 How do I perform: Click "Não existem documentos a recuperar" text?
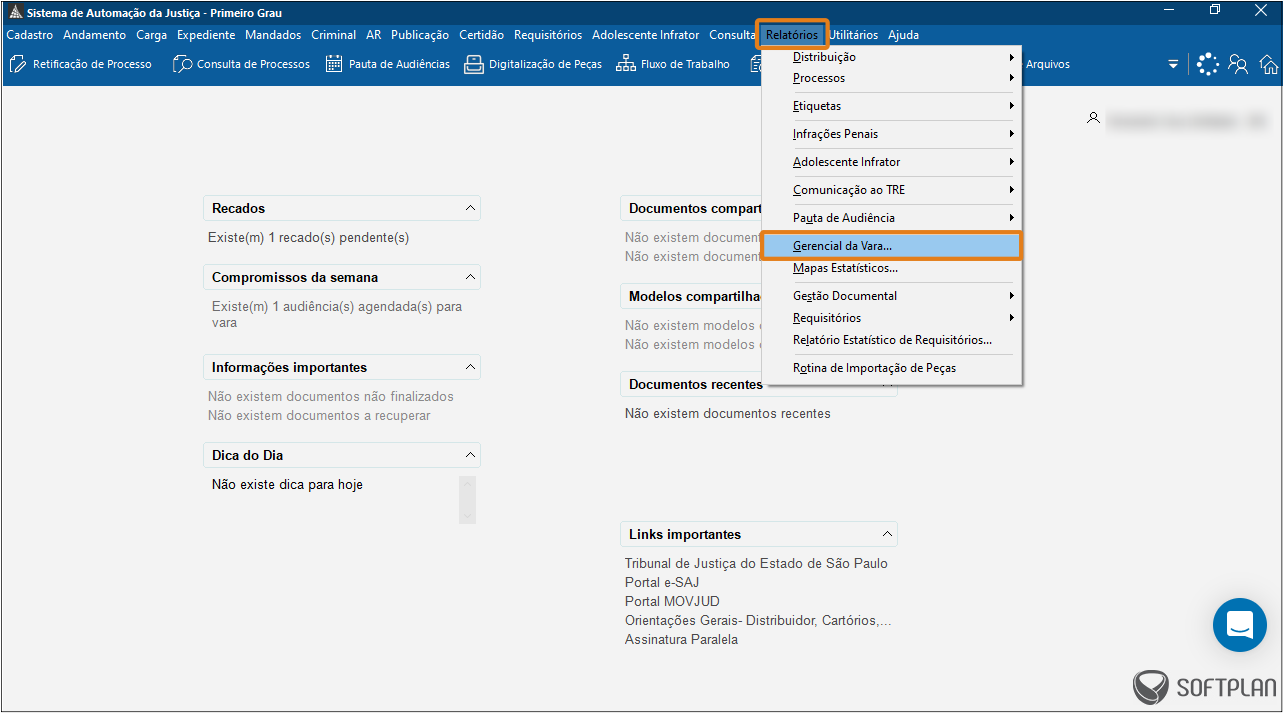[x=319, y=415]
